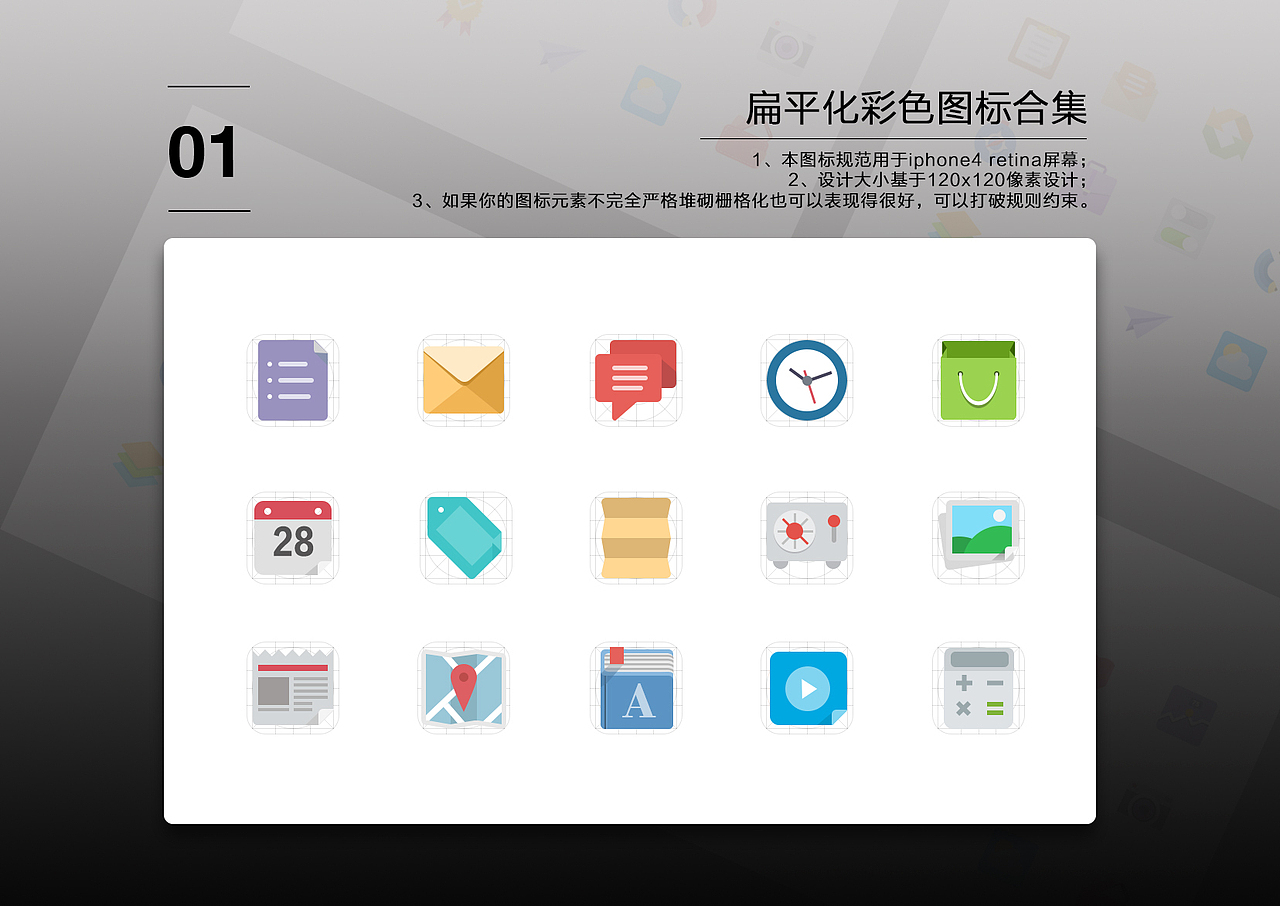Screen dimensions: 1280x906
Task: Select the folded paper scroll icon
Action: click(x=635, y=538)
